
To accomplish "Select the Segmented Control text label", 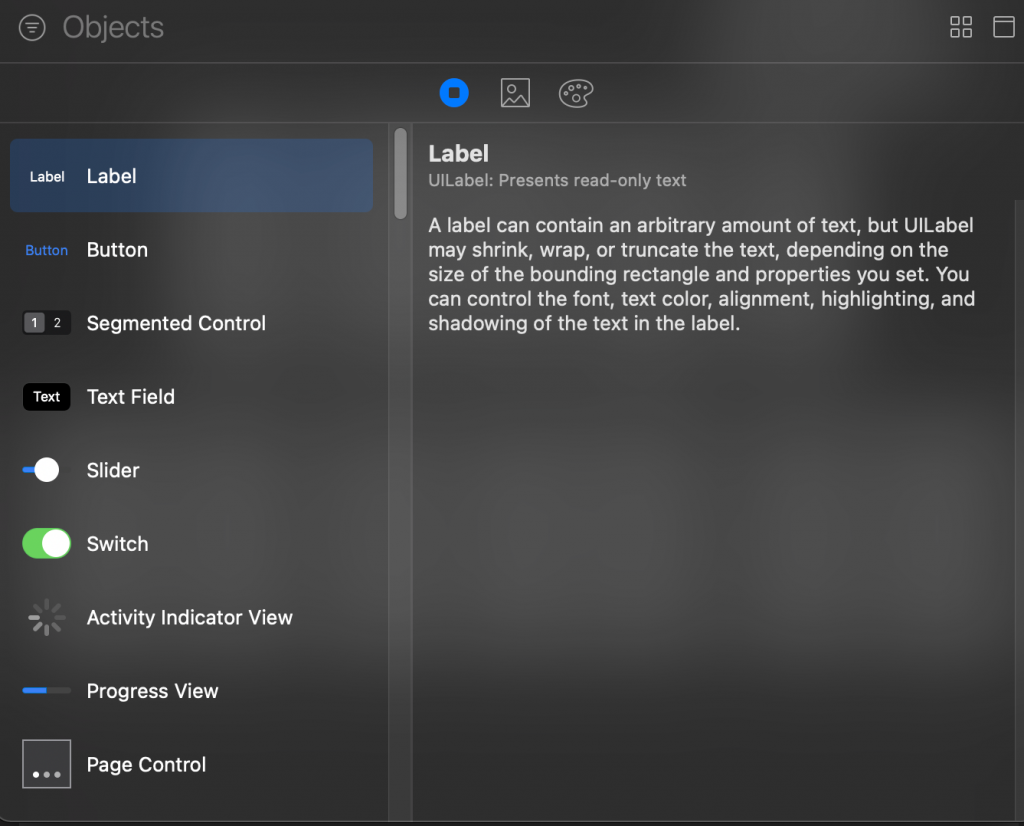I will [176, 323].
